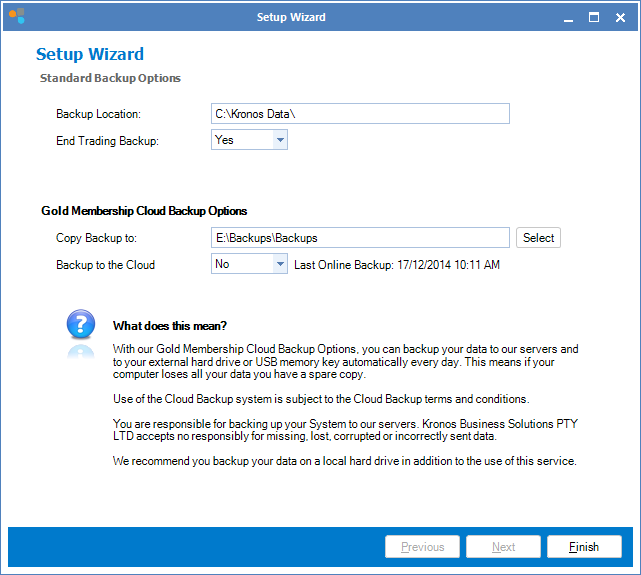
Task: Click the application icon in the title bar
Action: [16, 17]
